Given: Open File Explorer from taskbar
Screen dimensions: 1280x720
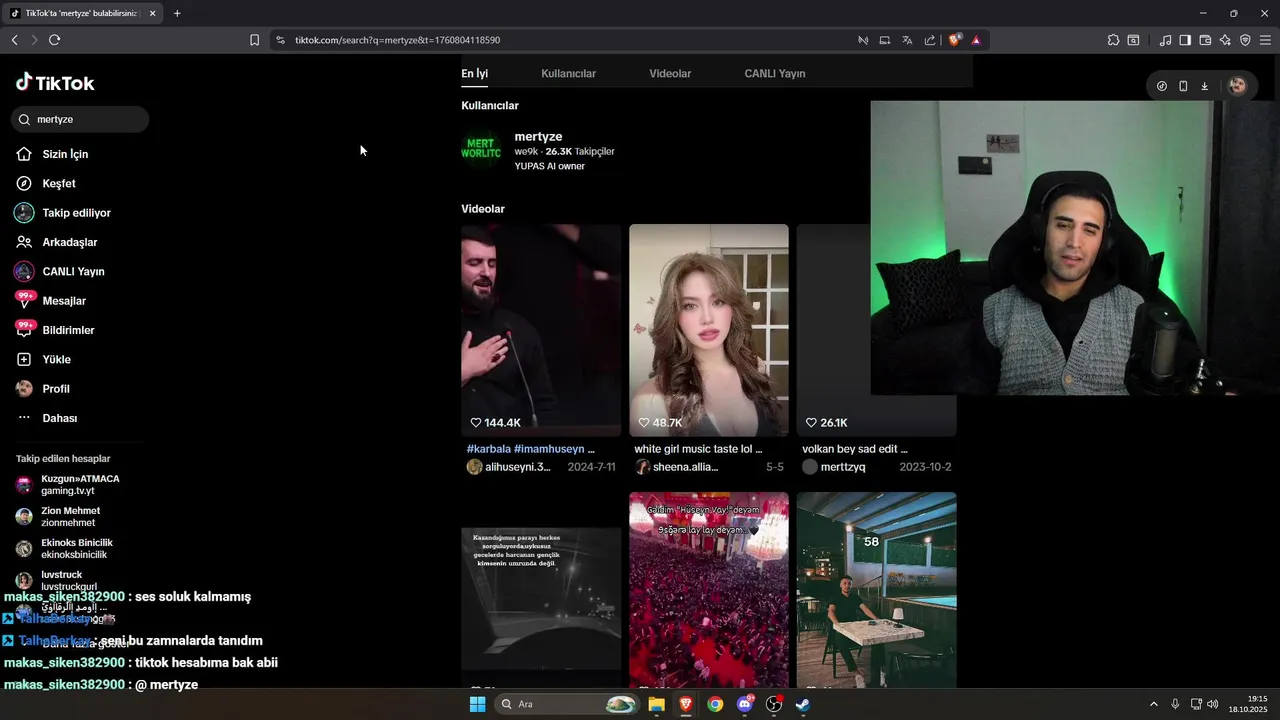Looking at the screenshot, I should [656, 704].
